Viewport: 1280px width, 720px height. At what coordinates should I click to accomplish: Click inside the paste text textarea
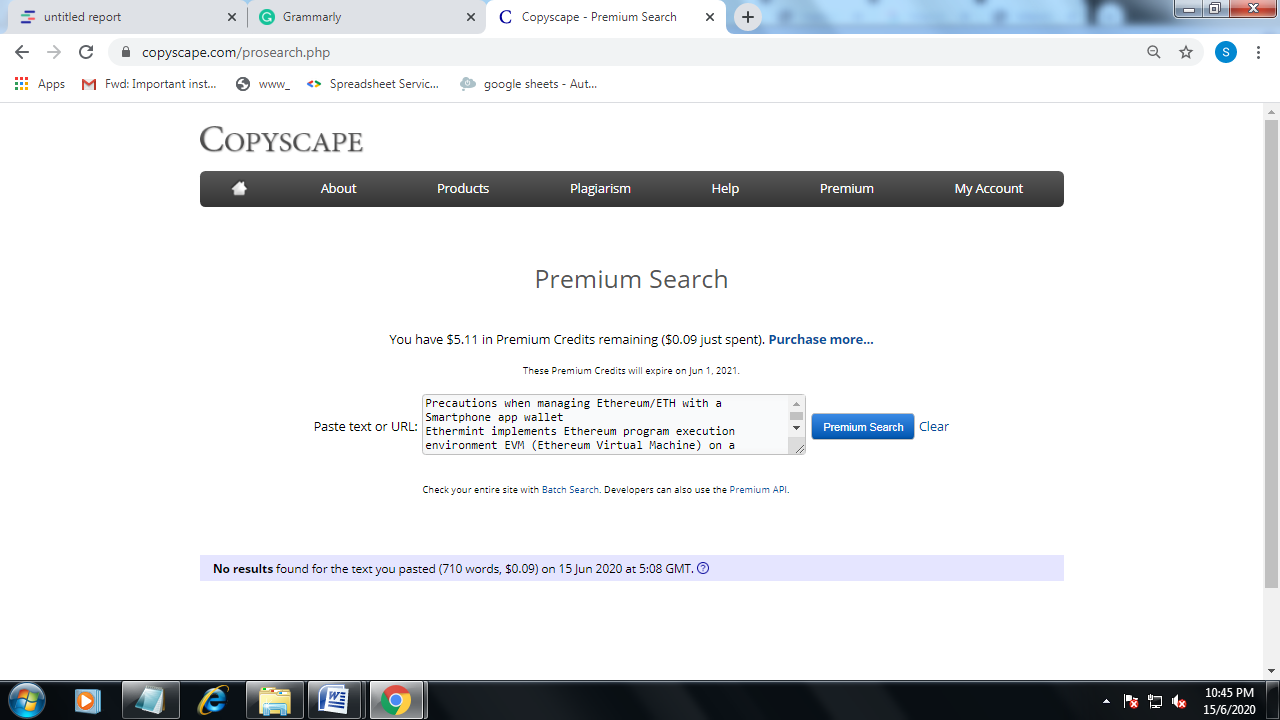pos(605,424)
